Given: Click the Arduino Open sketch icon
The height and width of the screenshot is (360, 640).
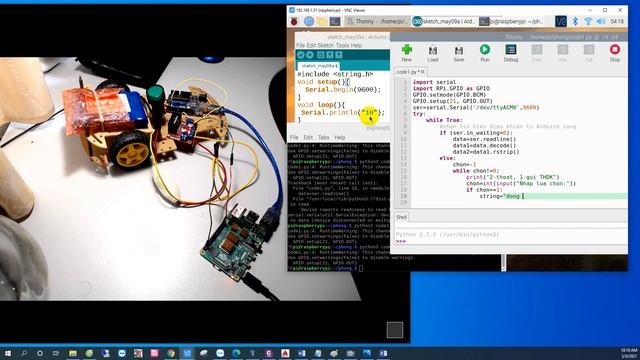Looking at the screenshot, I should 329,55.
